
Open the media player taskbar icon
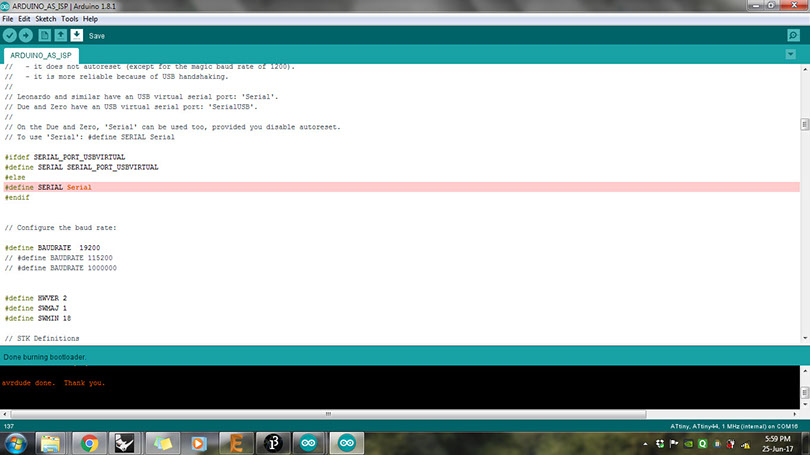point(198,444)
